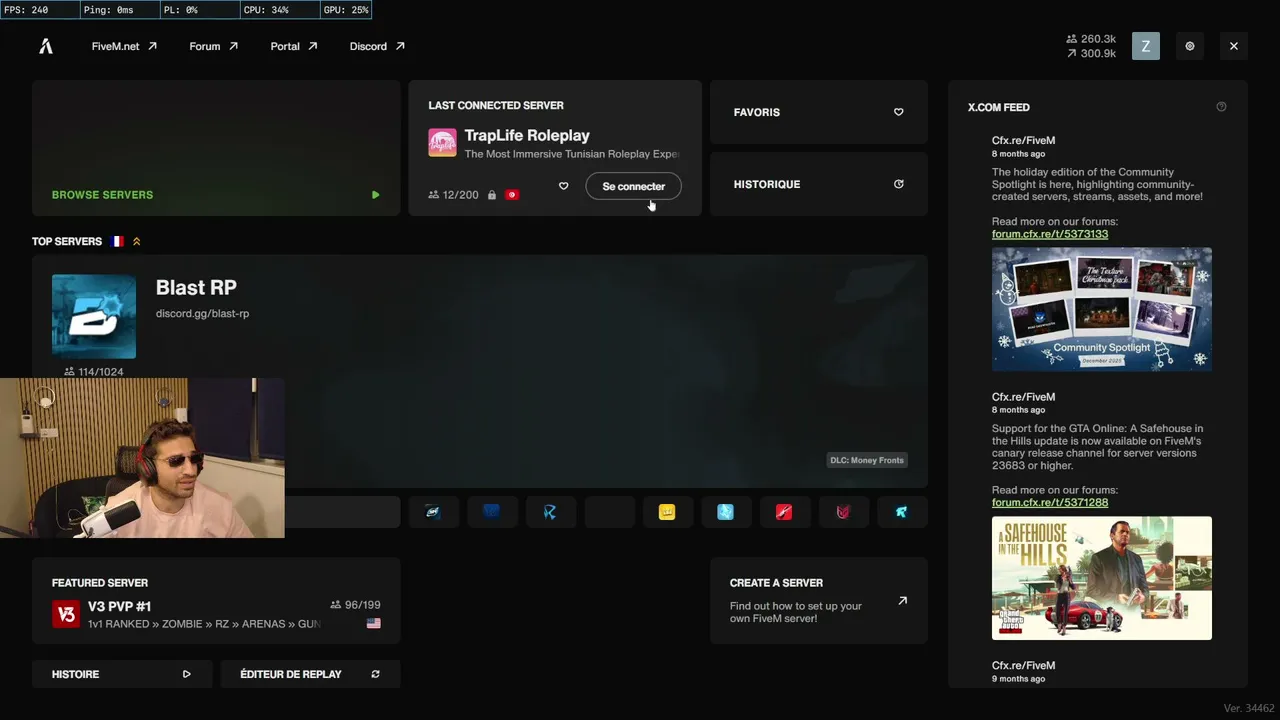Open the Histoire story mode button
The height and width of the screenshot is (720, 1280).
pyautogui.click(x=122, y=674)
